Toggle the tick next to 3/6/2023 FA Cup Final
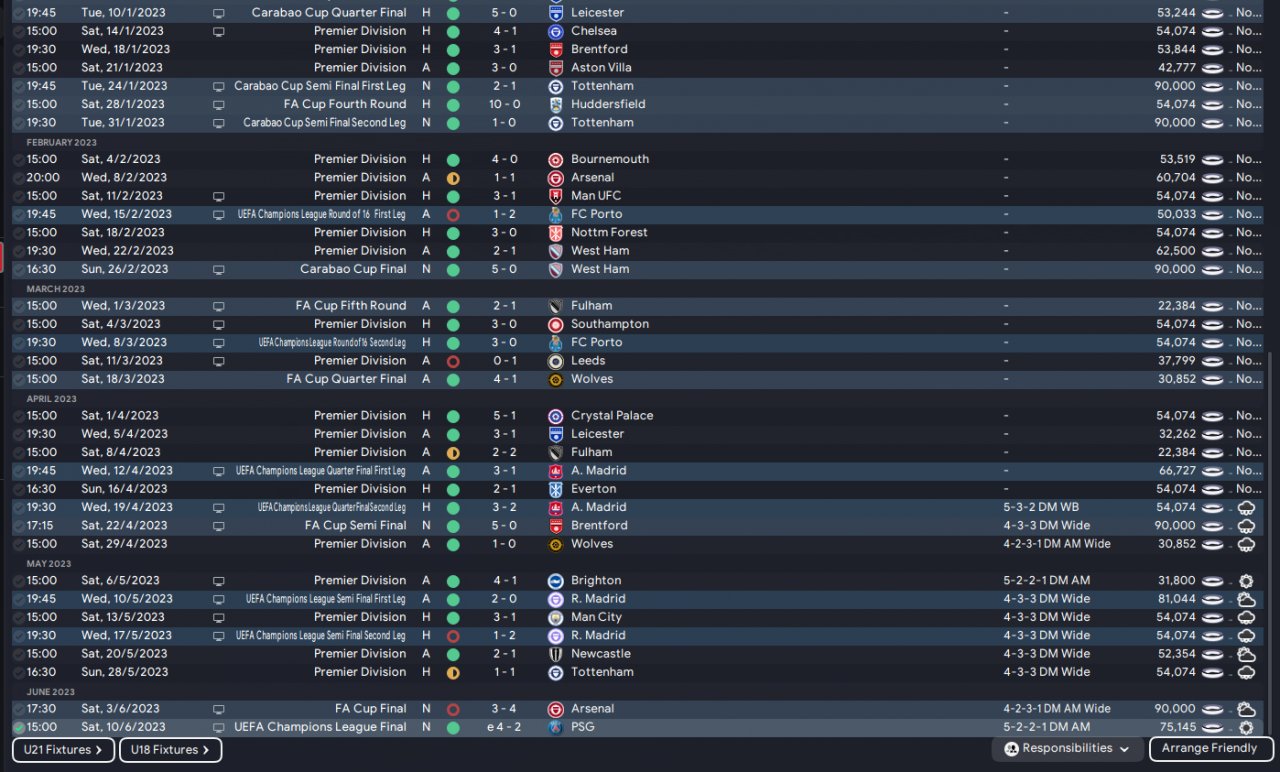 point(19,709)
